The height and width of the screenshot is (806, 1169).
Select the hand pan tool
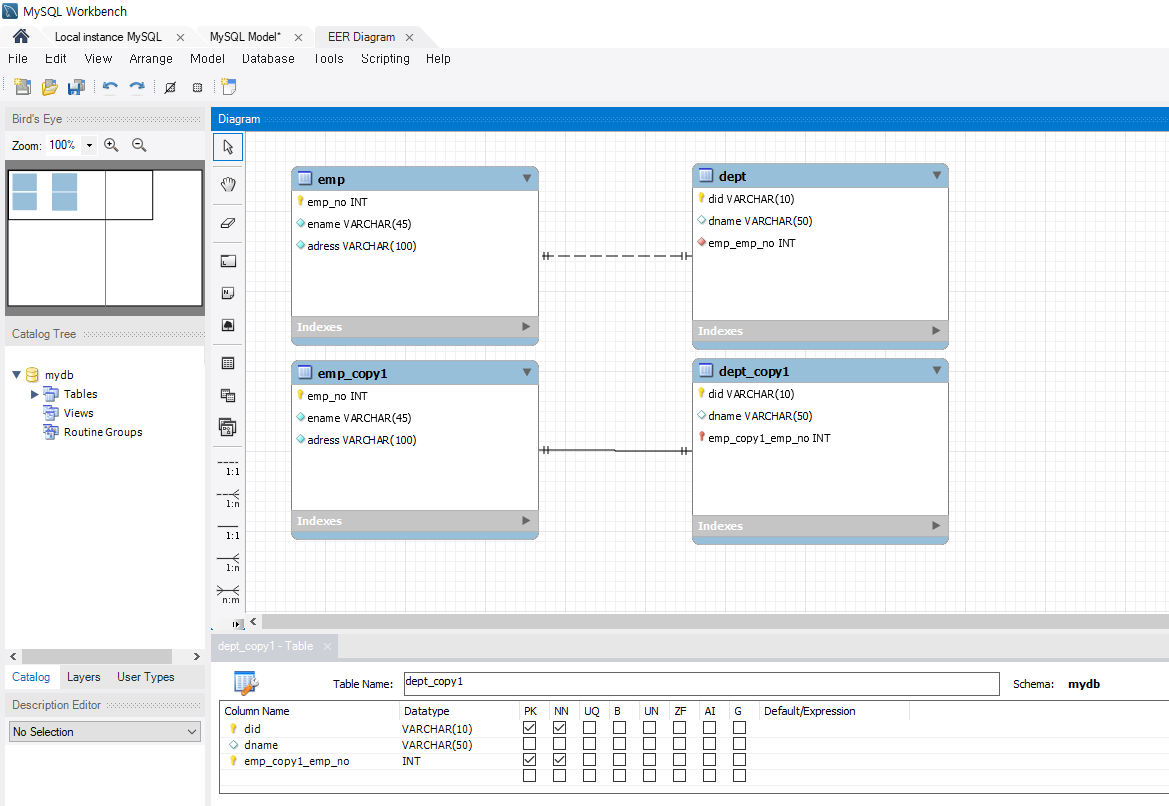click(x=228, y=184)
